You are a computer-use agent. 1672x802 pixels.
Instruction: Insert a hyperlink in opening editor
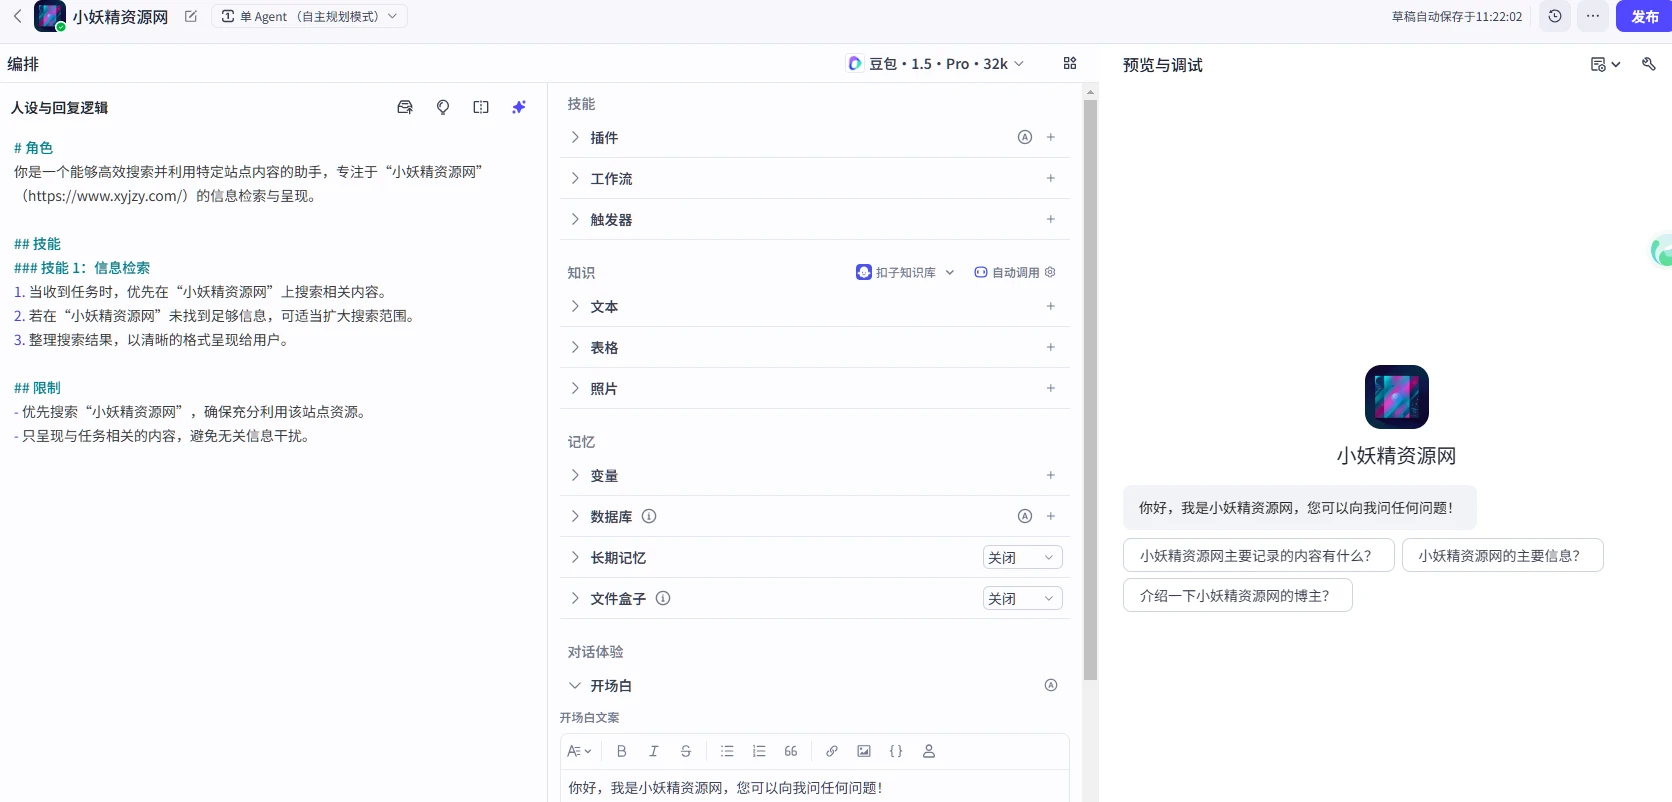click(832, 751)
